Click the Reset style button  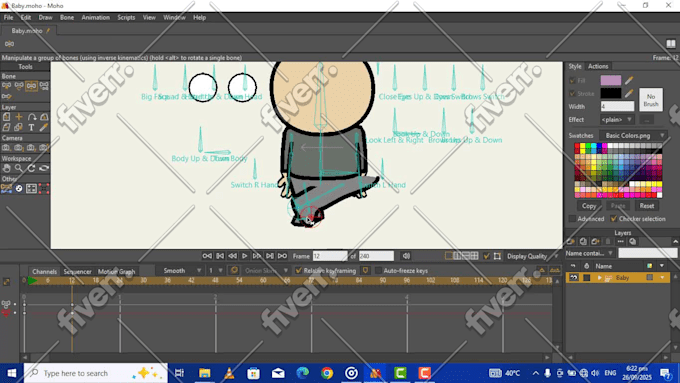point(647,206)
